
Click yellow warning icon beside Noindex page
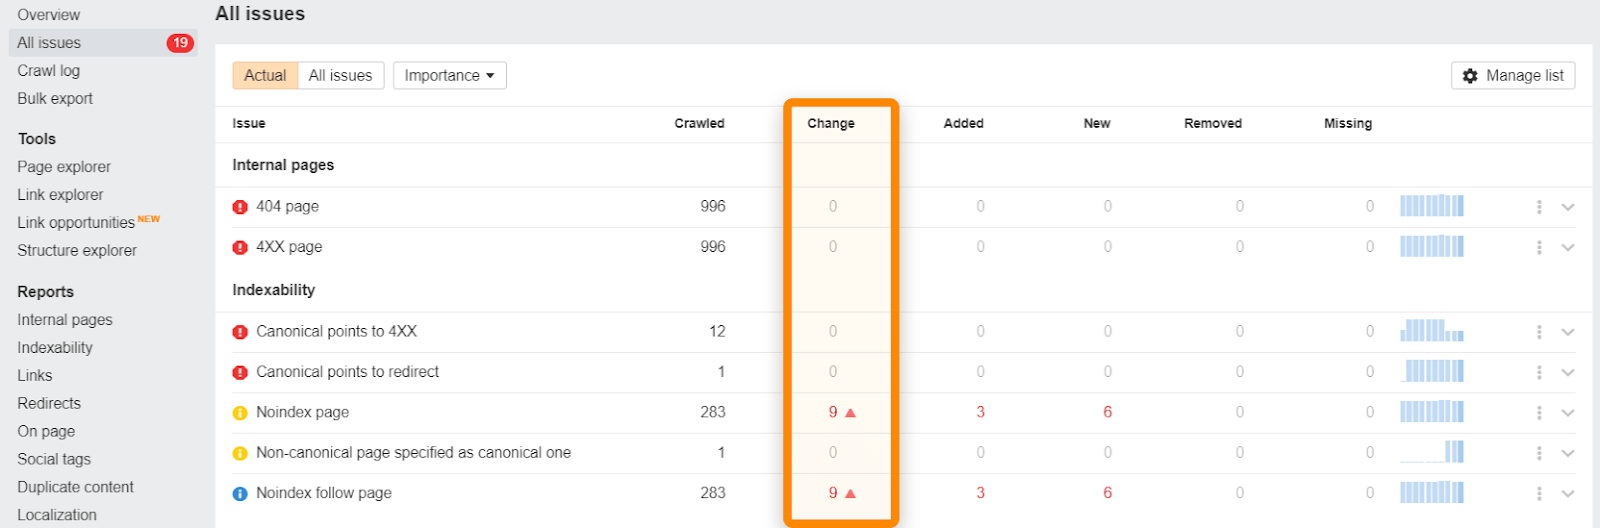[240, 413]
